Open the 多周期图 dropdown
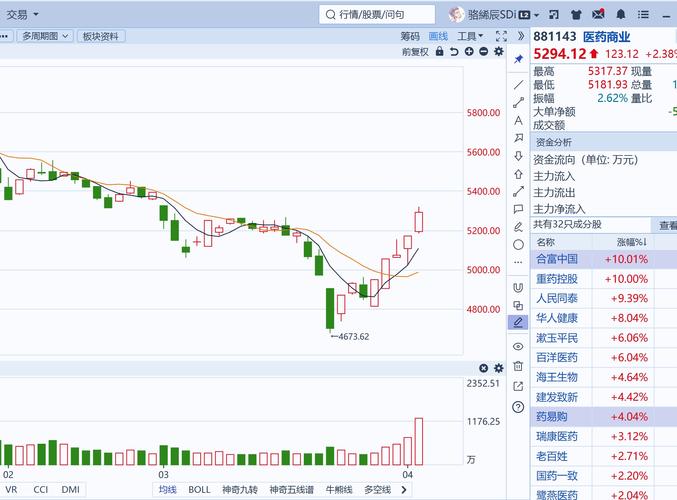Screen dimensions: 677x500 (45, 36)
